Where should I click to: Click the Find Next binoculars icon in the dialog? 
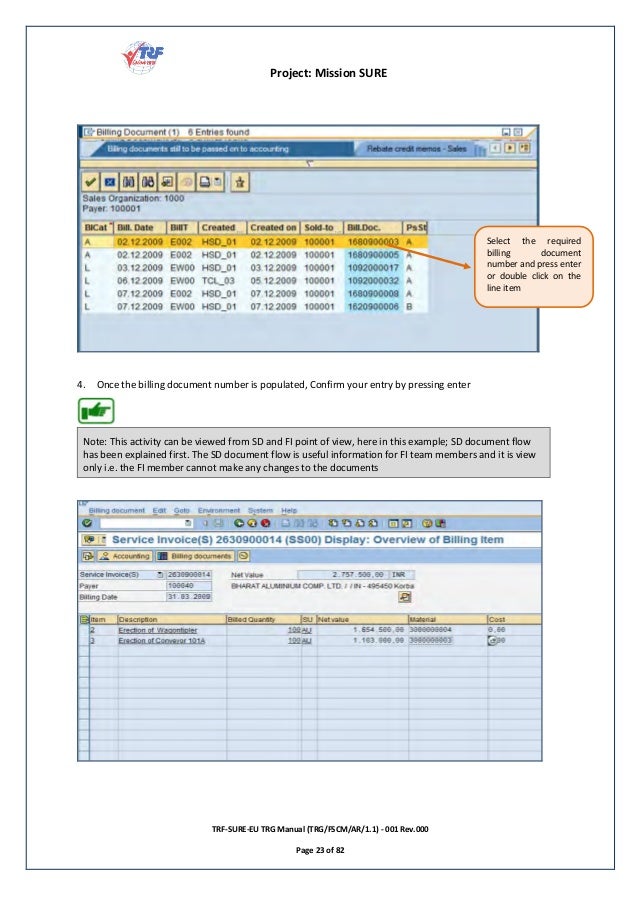(147, 182)
